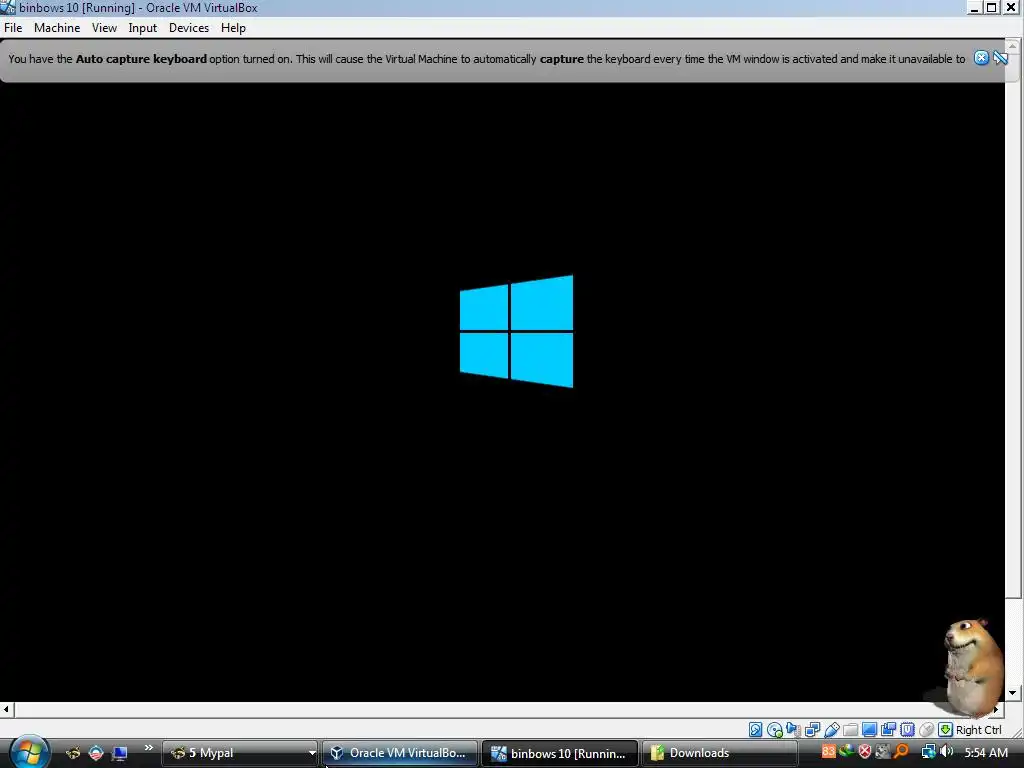
Task: Click the shared folders status icon
Action: pyautogui.click(x=850, y=729)
